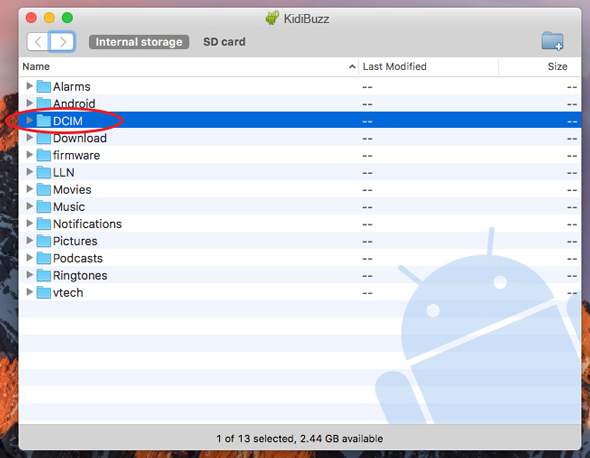Click the Music folder icon
Screen dimensions: 590x458
click(x=44, y=207)
